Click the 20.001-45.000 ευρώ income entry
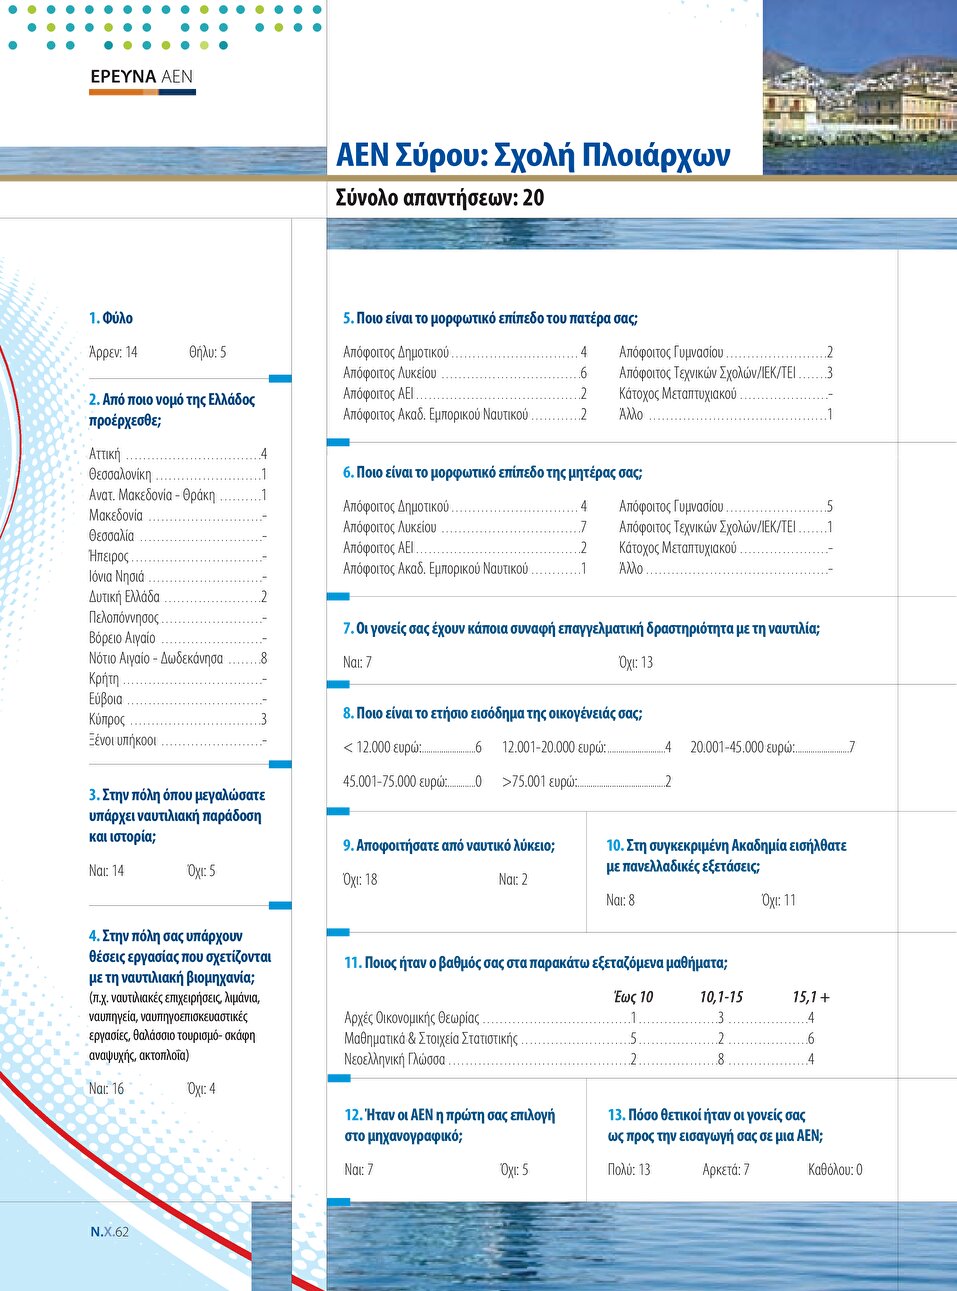The height and width of the screenshot is (1291, 957). [773, 747]
